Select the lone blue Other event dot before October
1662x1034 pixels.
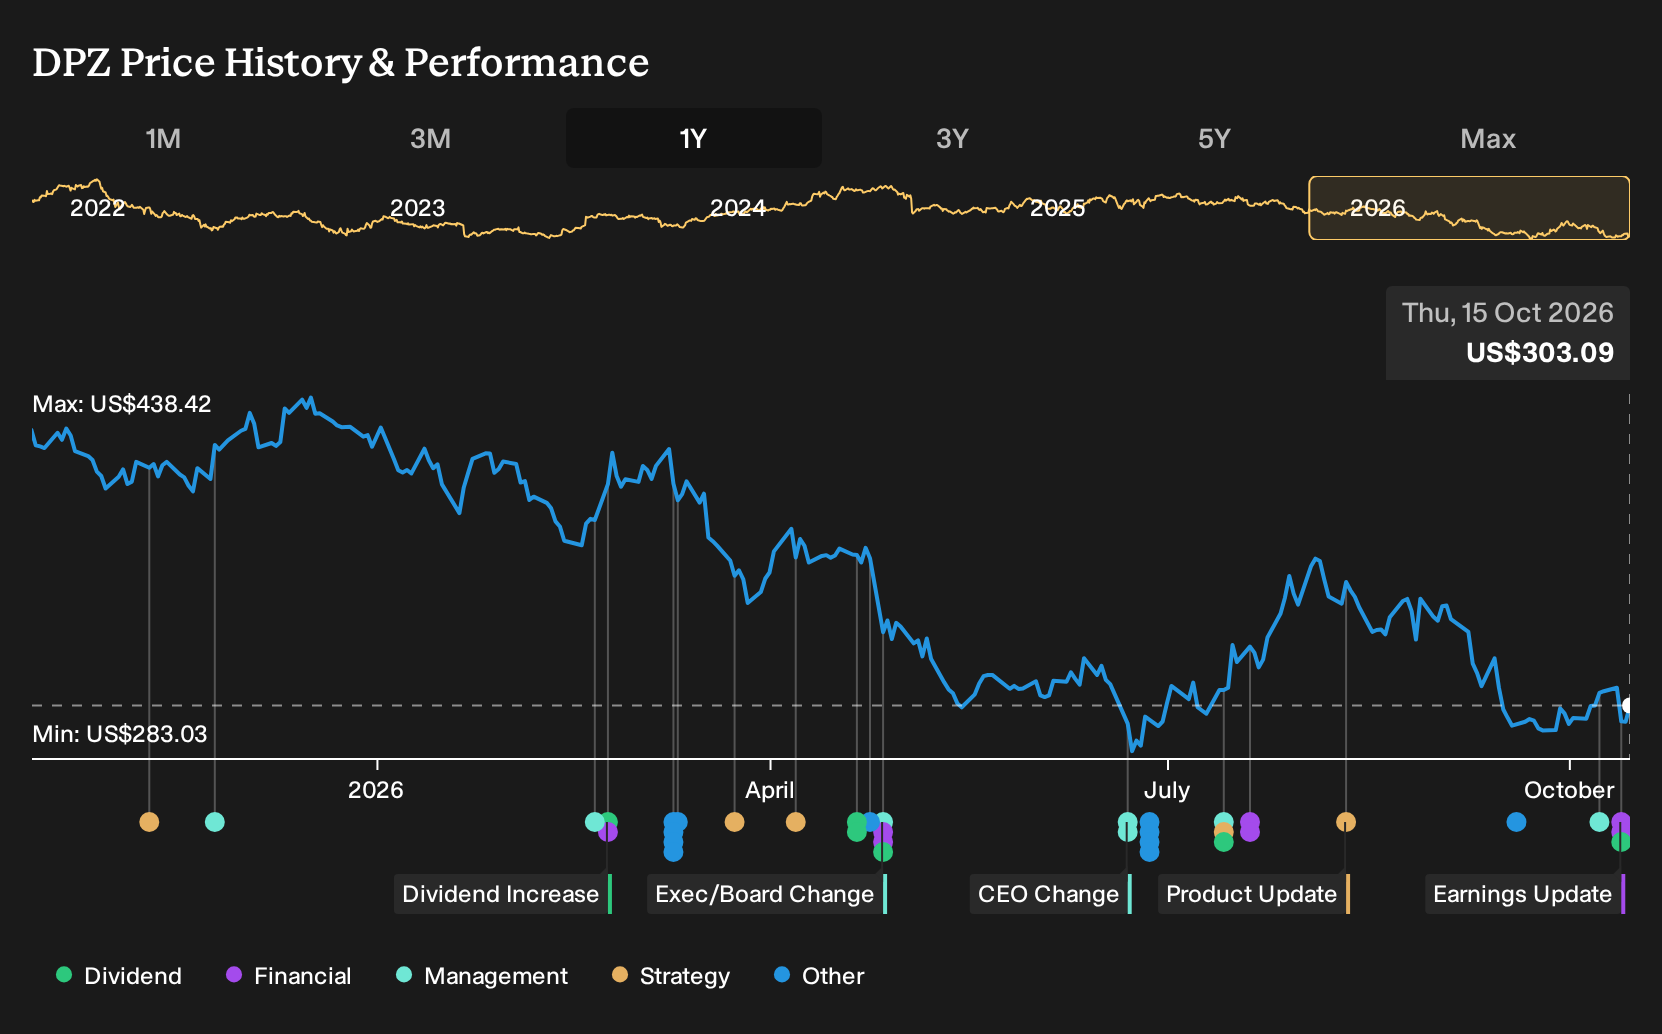coord(1516,822)
